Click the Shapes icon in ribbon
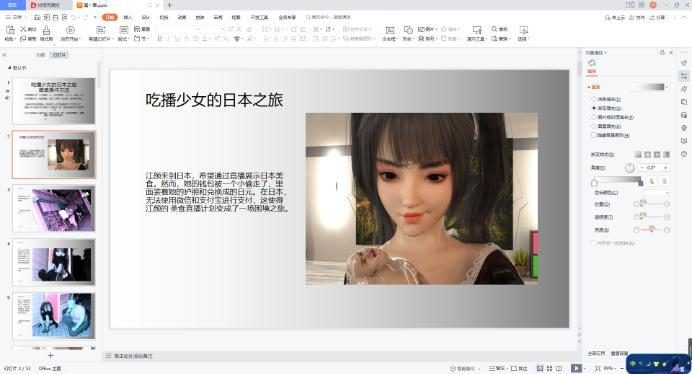Screen dimensions: 692x374 [408, 30]
